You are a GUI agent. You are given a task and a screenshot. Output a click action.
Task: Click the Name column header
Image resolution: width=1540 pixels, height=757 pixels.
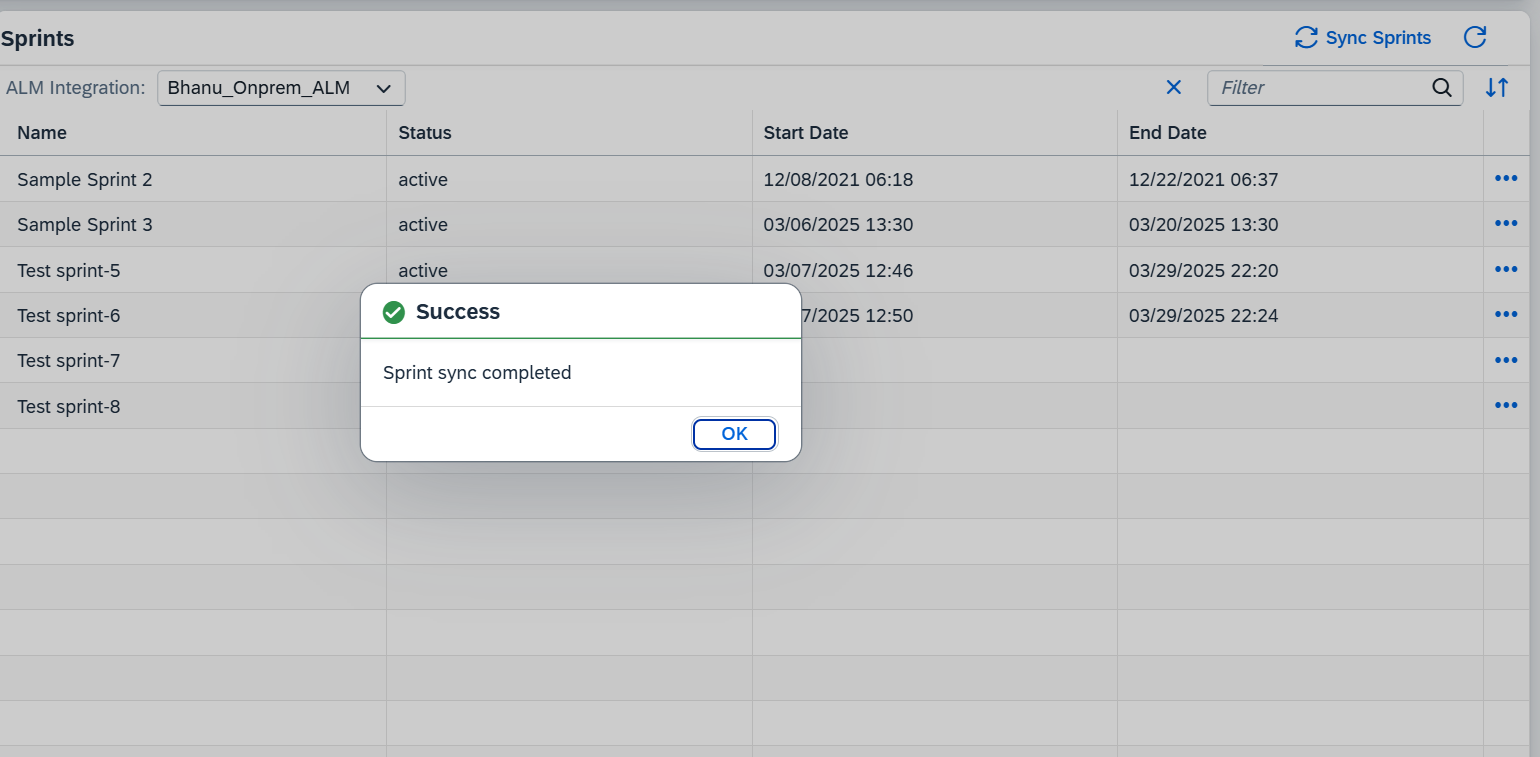(42, 133)
